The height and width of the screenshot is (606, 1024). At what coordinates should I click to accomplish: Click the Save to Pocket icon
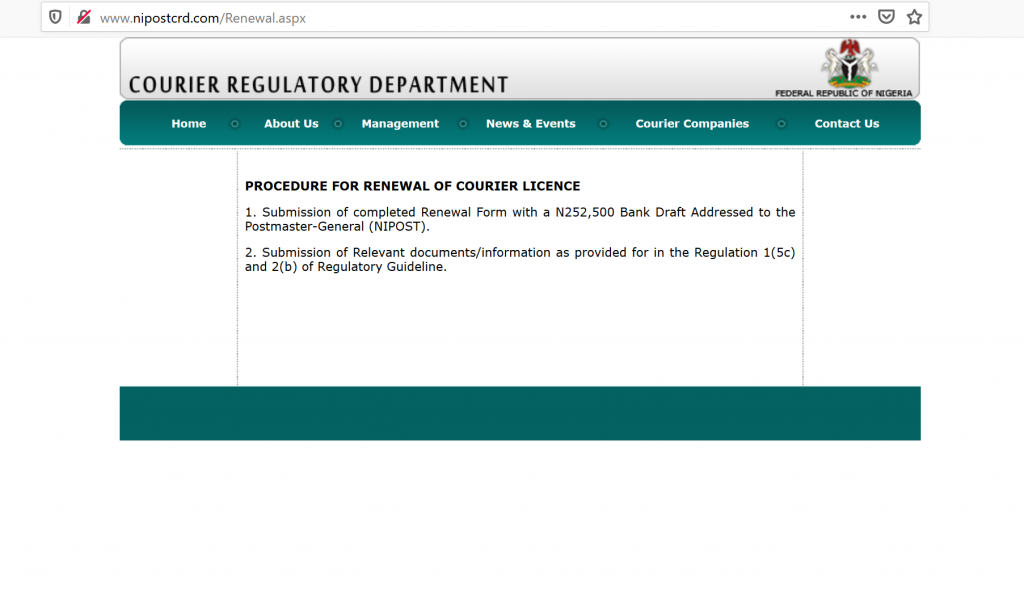[x=886, y=17]
